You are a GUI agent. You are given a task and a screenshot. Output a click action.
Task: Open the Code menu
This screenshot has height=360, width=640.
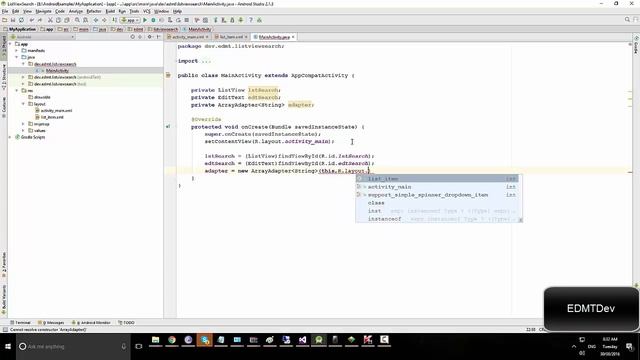(x=60, y=11)
